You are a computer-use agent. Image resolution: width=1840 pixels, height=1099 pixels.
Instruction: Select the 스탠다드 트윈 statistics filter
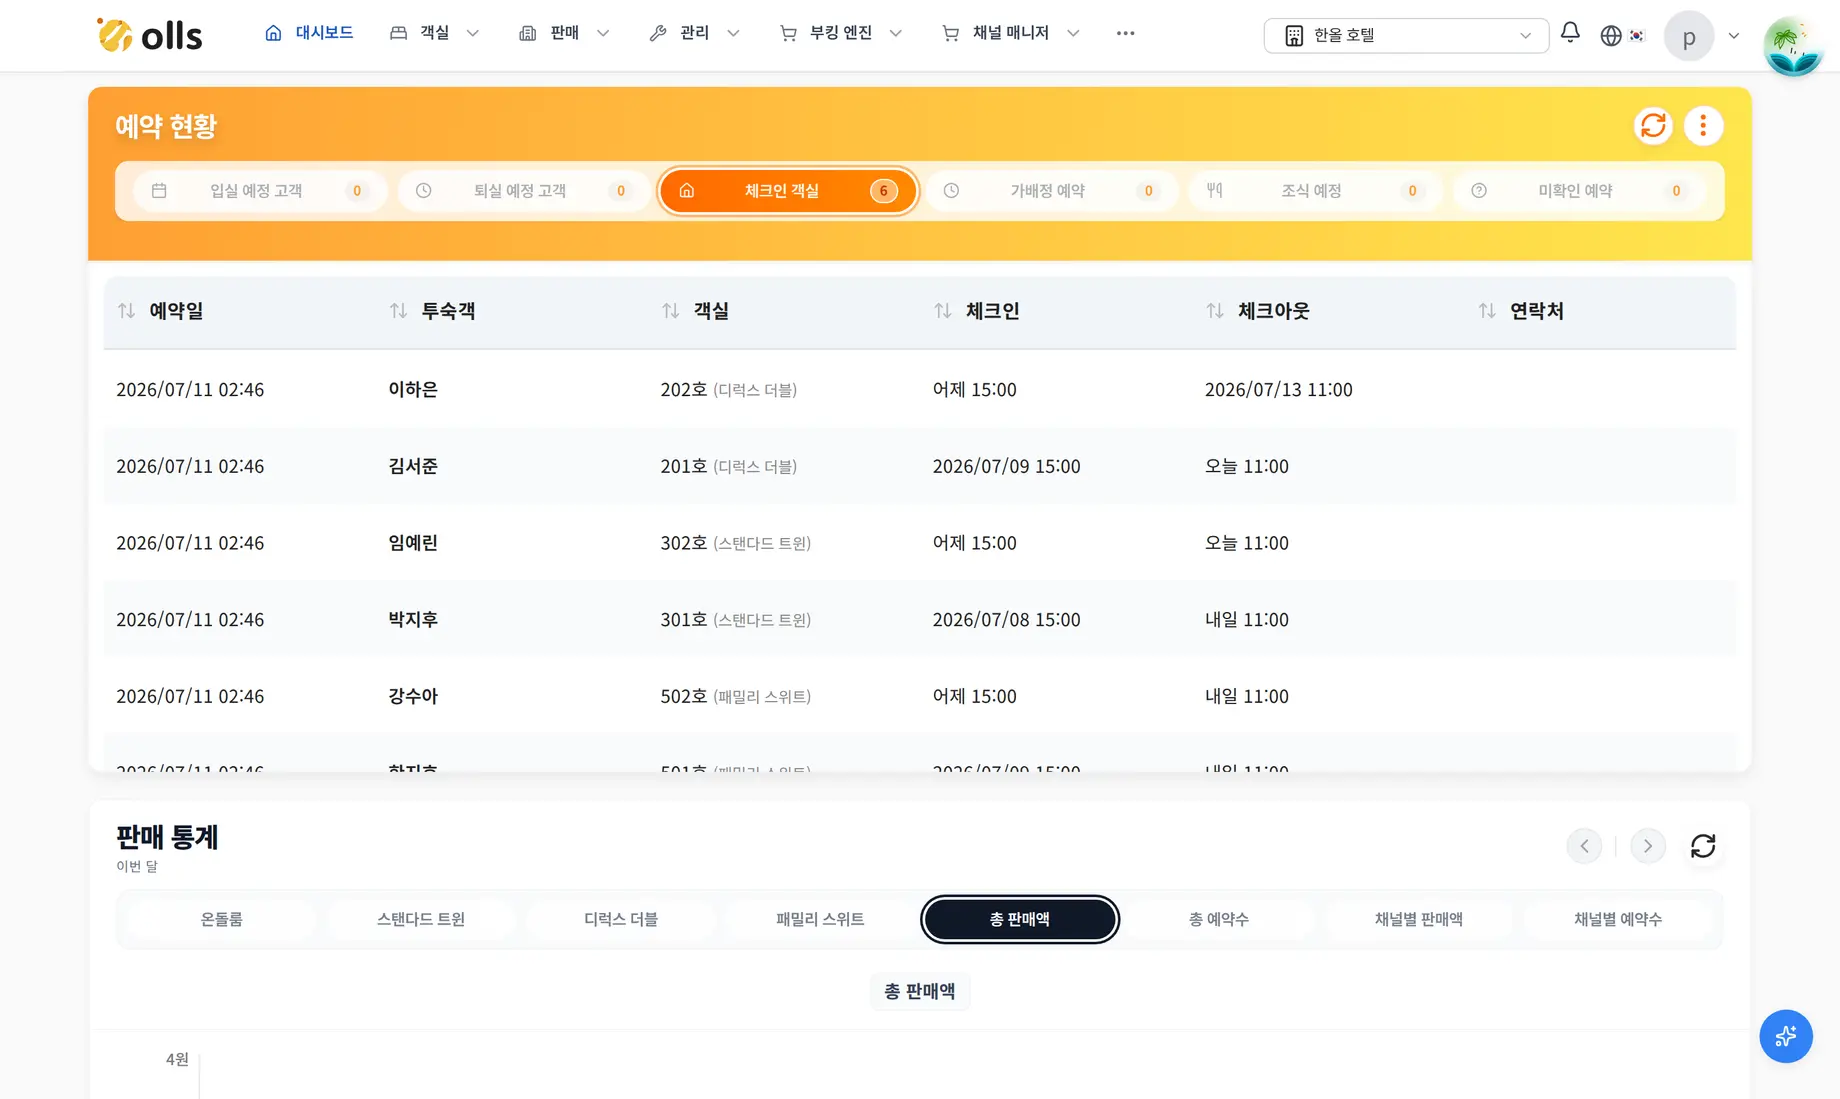(421, 919)
